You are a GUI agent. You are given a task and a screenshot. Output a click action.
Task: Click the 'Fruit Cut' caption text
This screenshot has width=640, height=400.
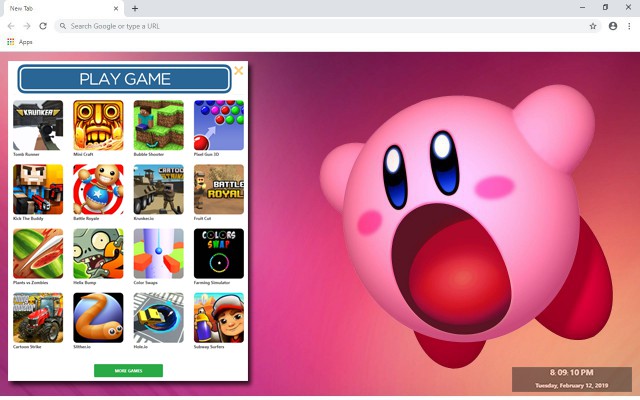coord(202,218)
